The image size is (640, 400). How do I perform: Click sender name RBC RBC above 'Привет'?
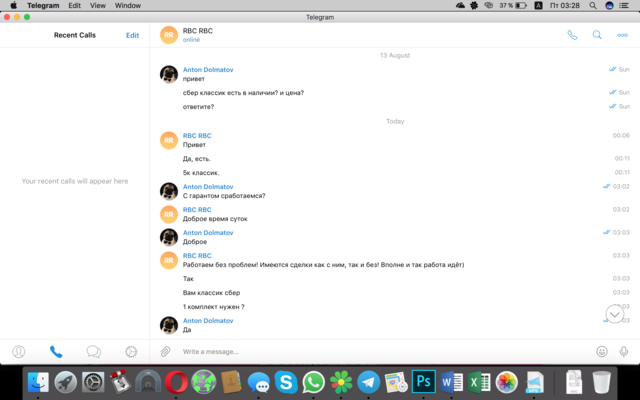click(x=197, y=136)
